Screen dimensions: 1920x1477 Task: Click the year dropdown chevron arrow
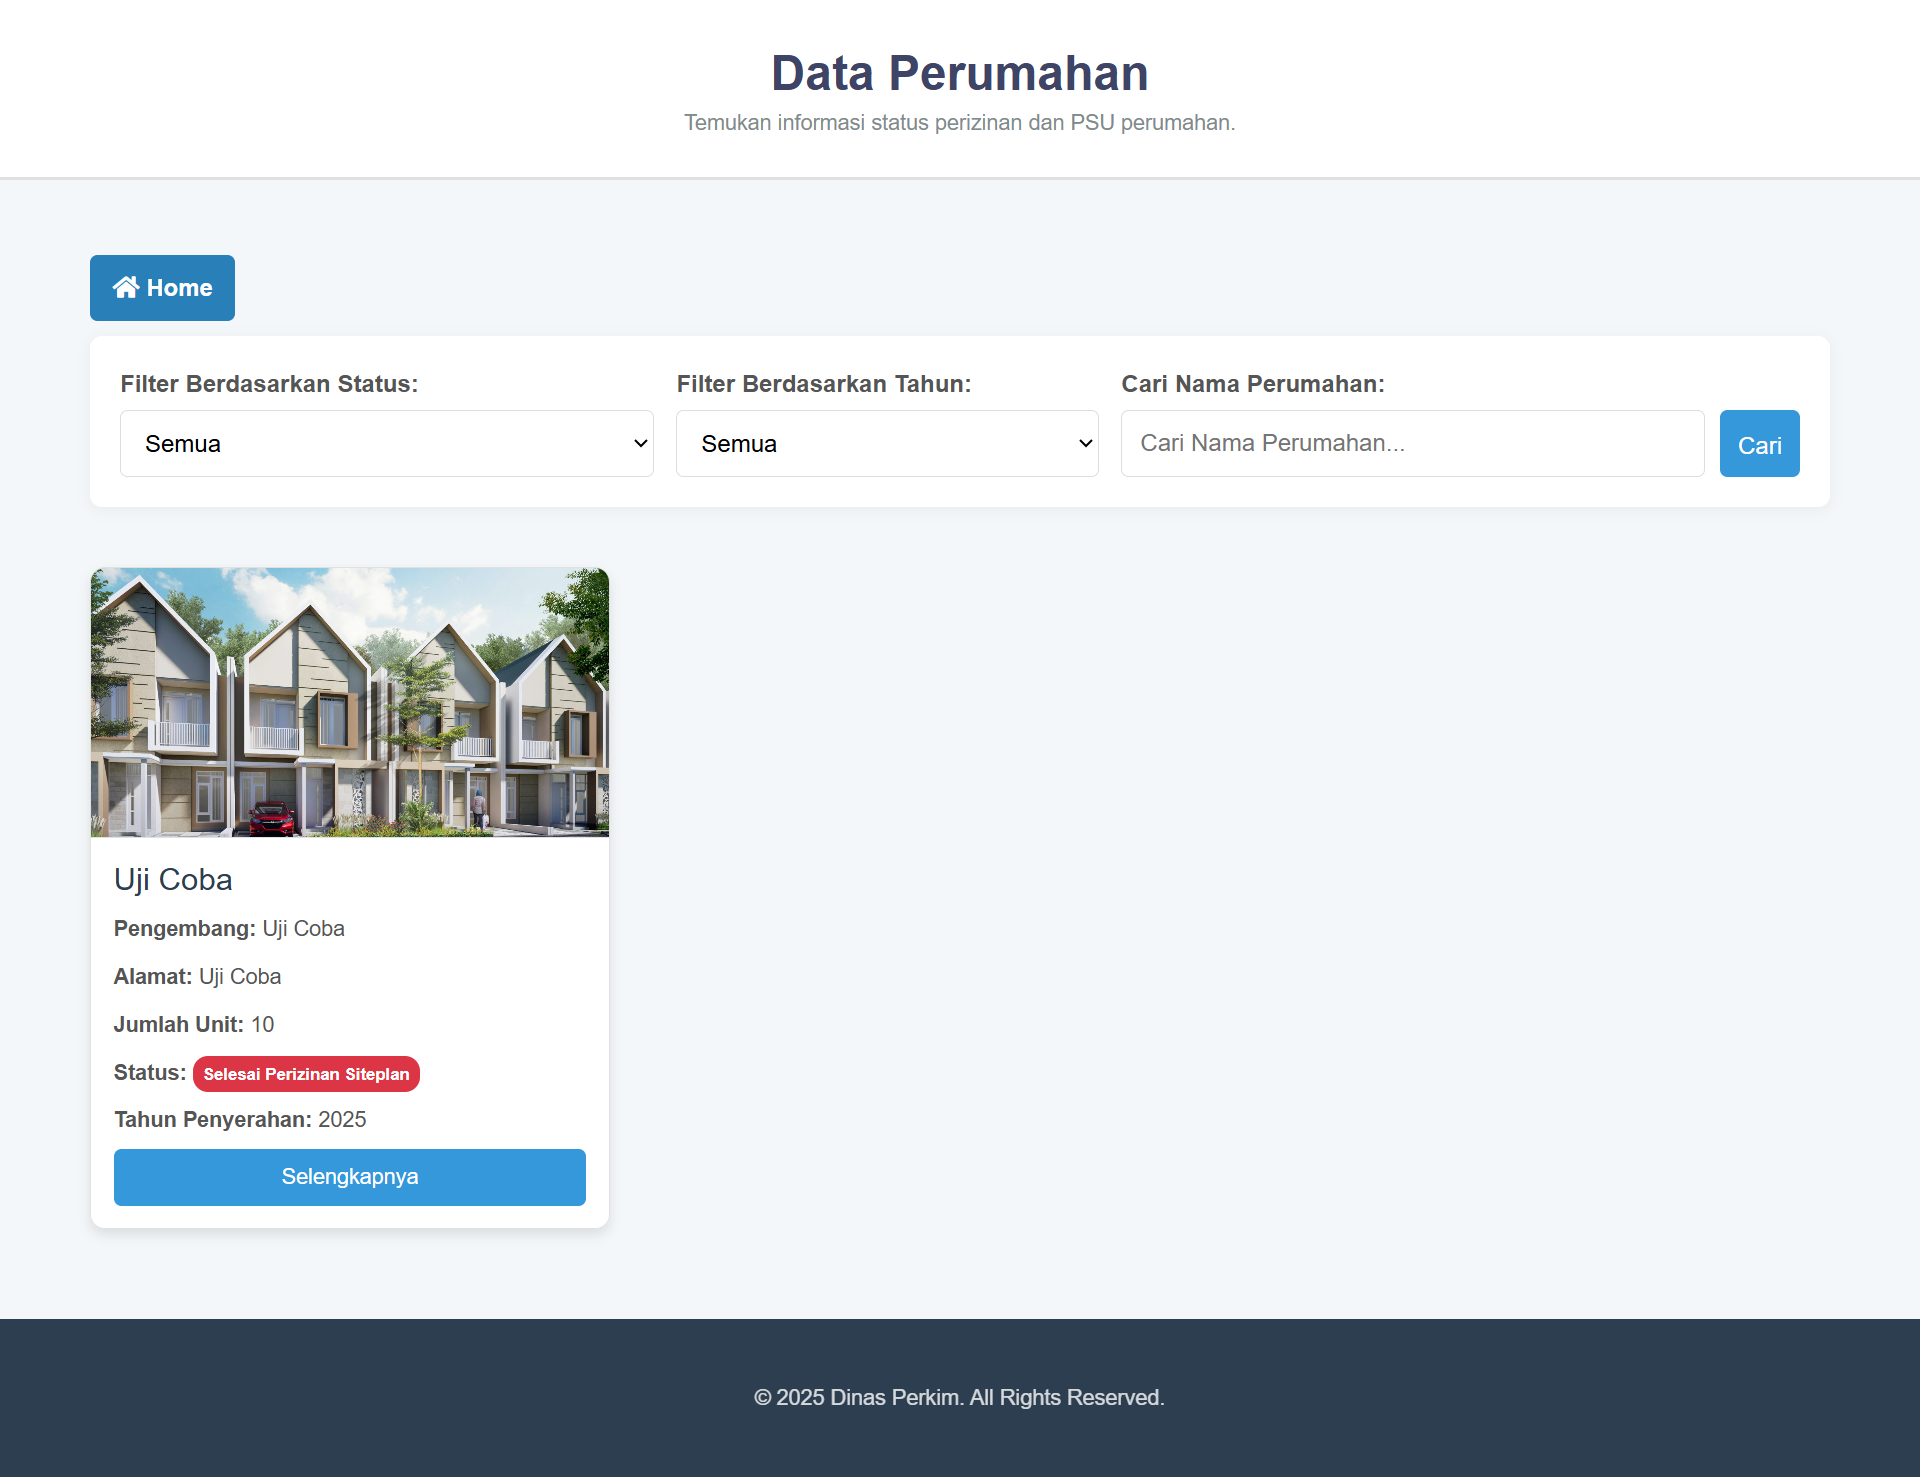click(1085, 443)
